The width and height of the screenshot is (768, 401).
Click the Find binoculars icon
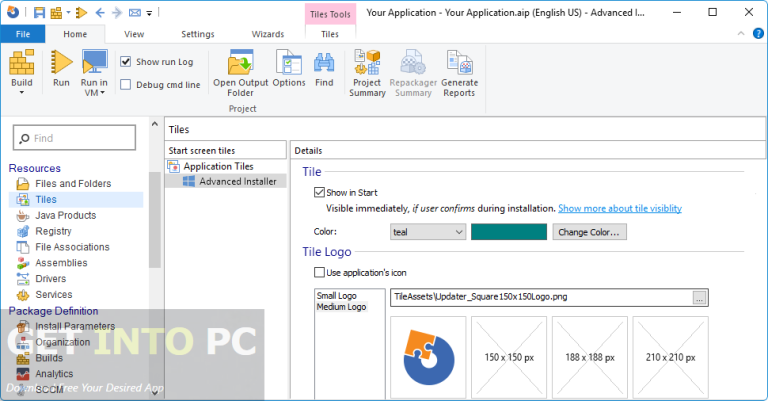tap(324, 63)
